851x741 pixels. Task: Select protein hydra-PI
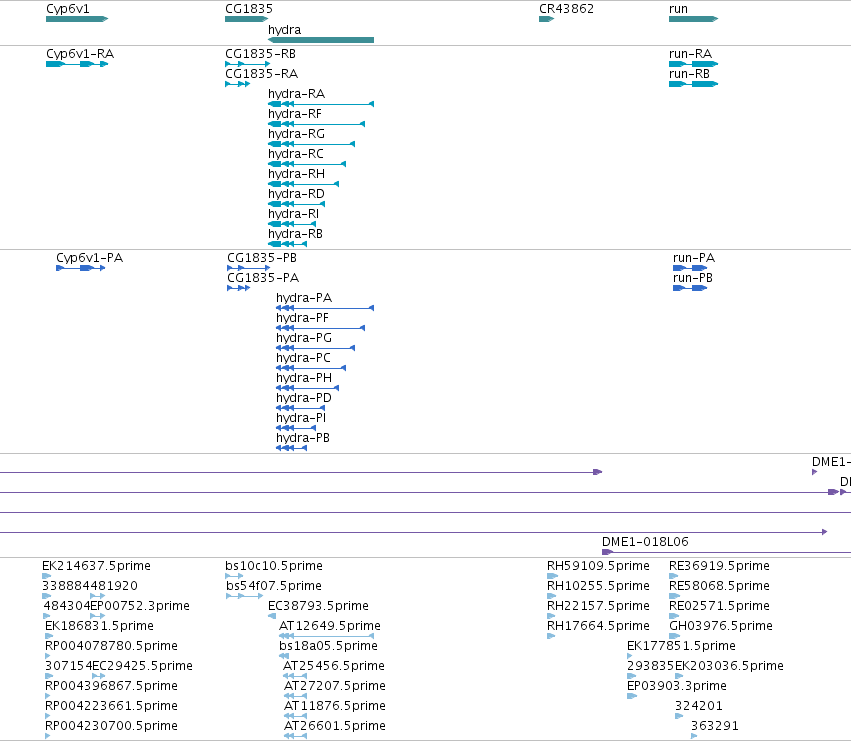301,418
